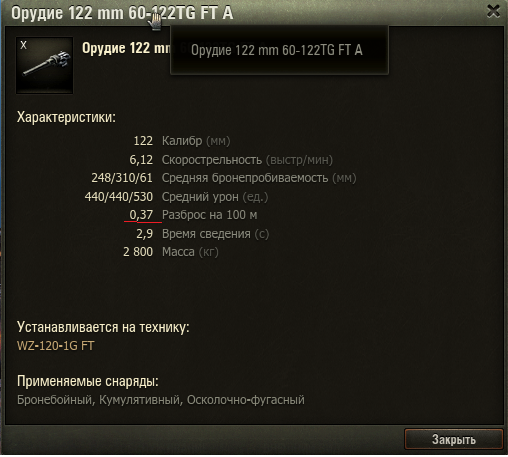The width and height of the screenshot is (508, 457).
Task: Click the Средний урон value 440/440/530
Action: coord(119,197)
